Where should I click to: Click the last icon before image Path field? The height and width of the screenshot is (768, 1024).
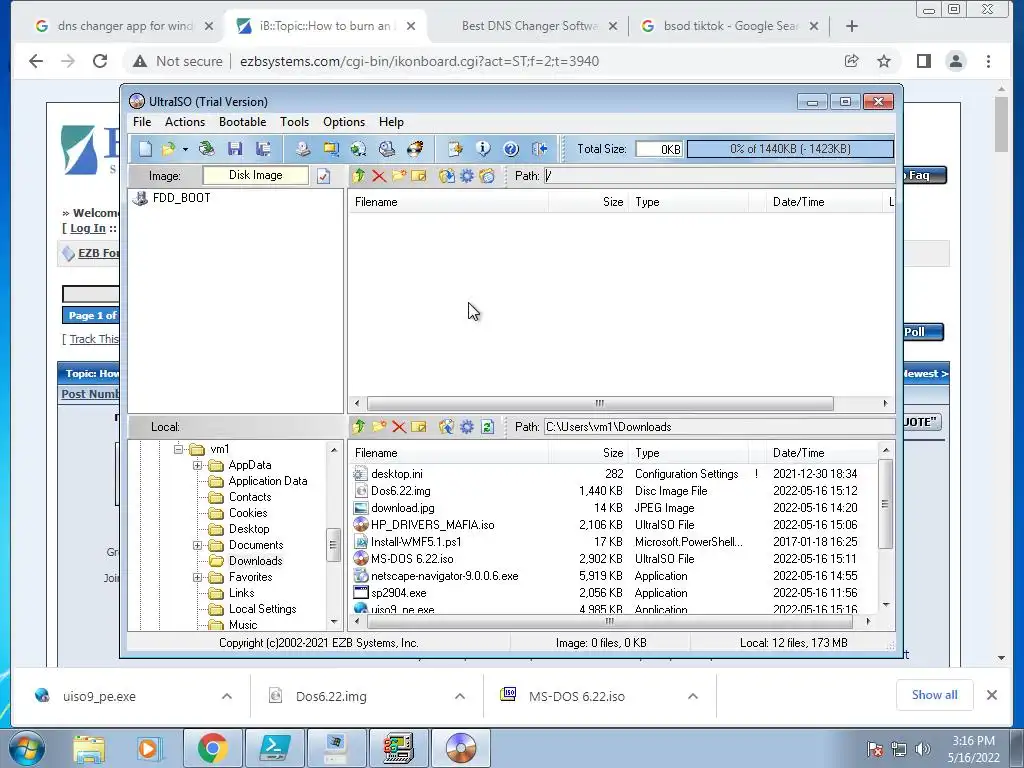(x=487, y=176)
